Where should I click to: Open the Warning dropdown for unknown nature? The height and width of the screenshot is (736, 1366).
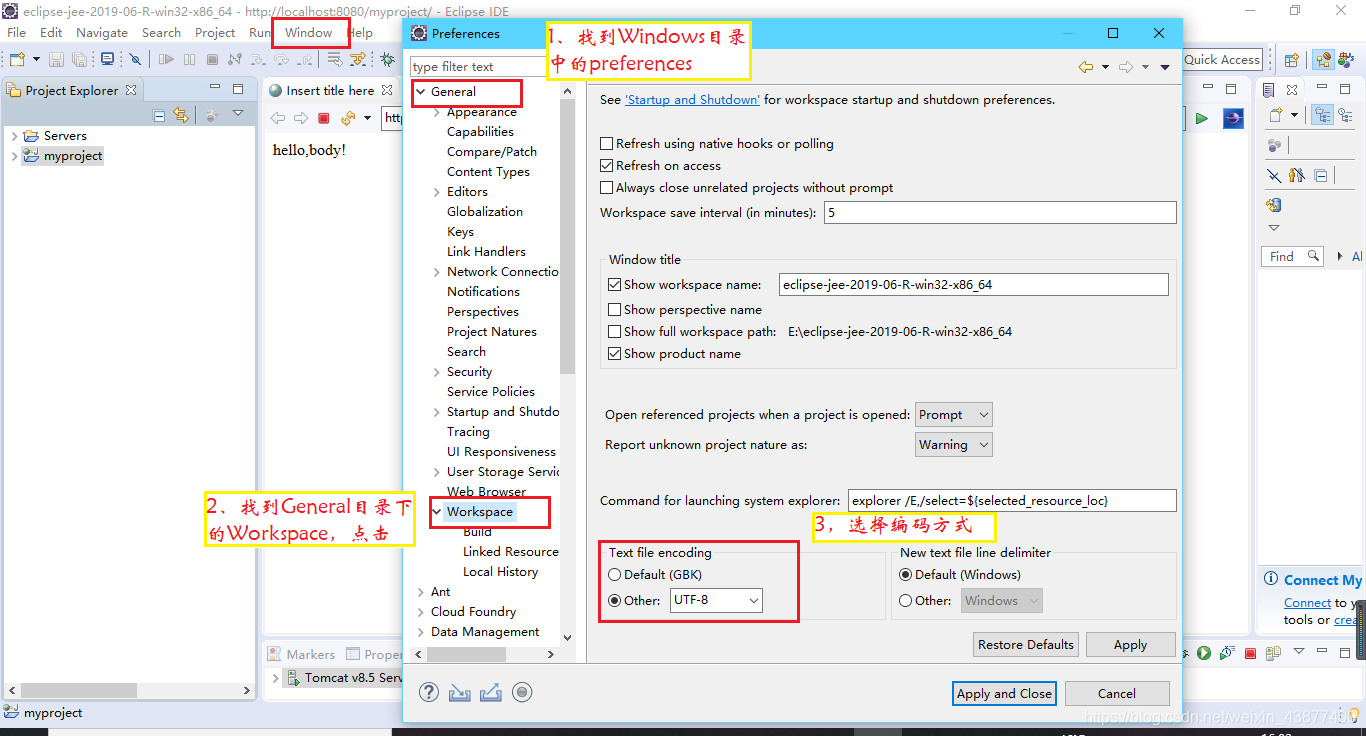click(954, 445)
